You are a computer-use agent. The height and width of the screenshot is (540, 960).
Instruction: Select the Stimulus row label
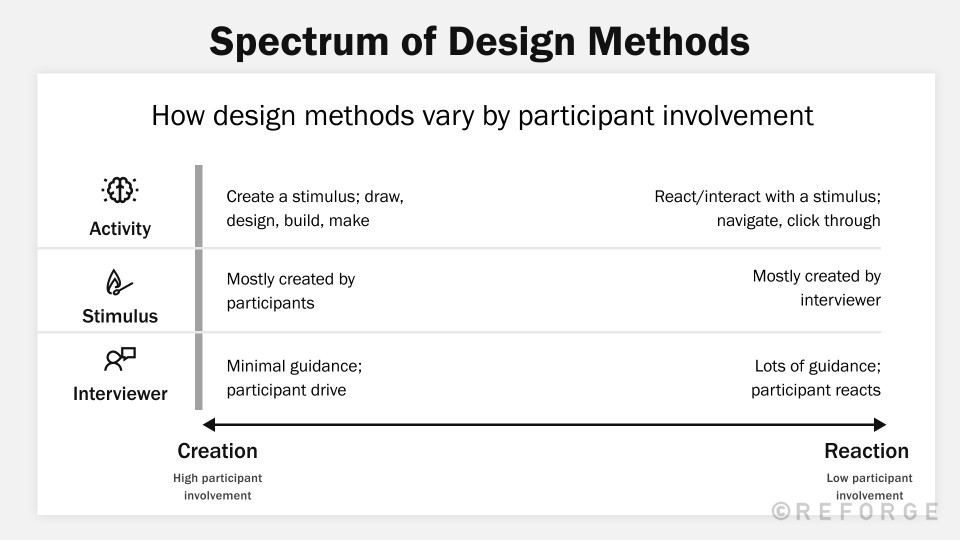[120, 316]
